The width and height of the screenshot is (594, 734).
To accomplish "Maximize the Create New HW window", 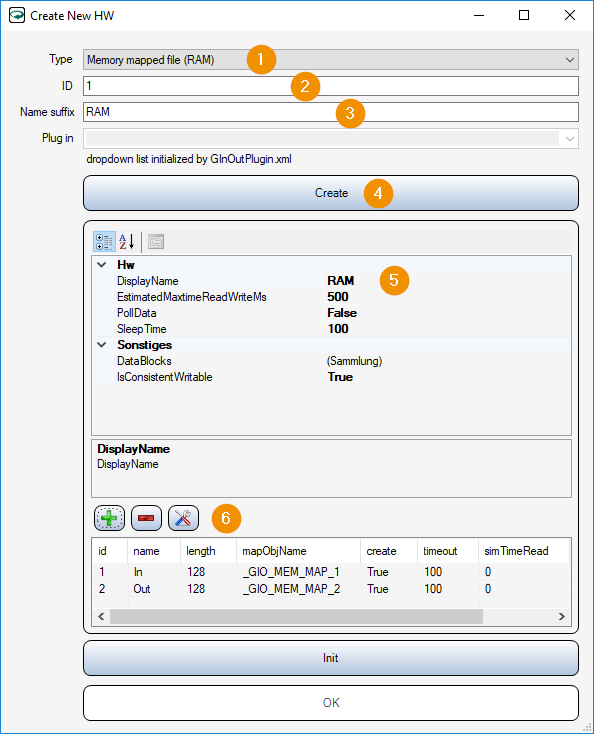I will point(524,15).
